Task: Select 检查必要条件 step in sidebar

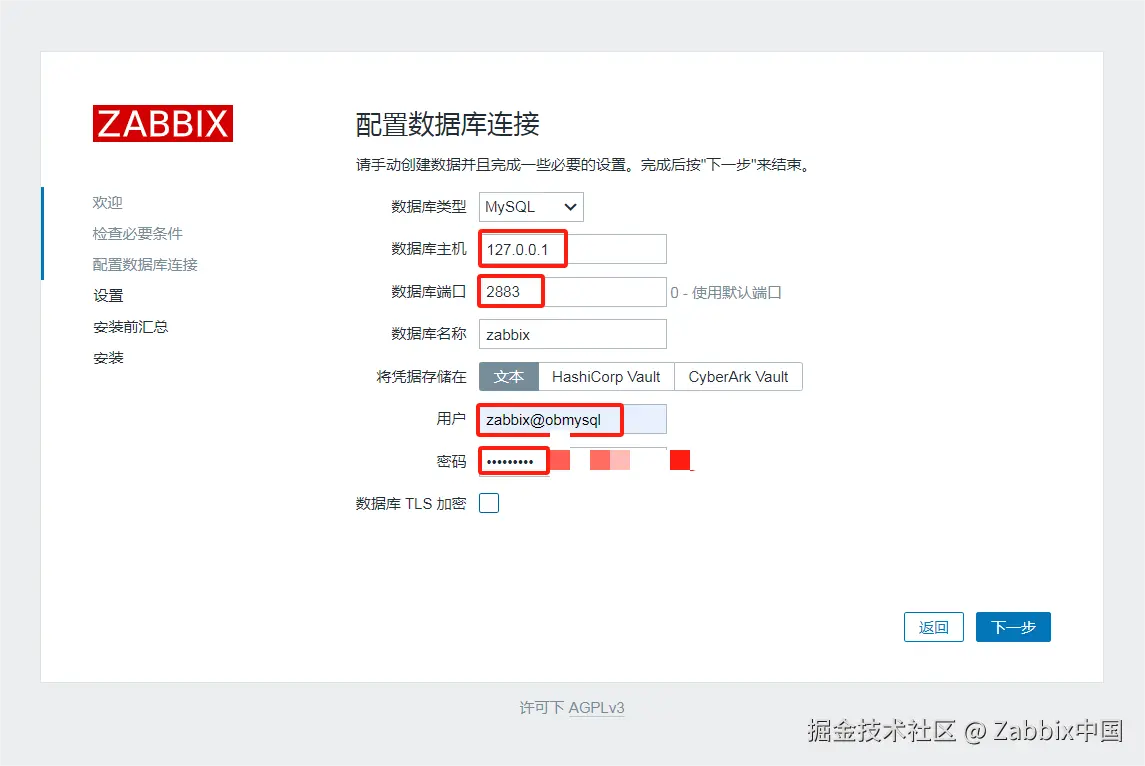Action: coord(137,234)
